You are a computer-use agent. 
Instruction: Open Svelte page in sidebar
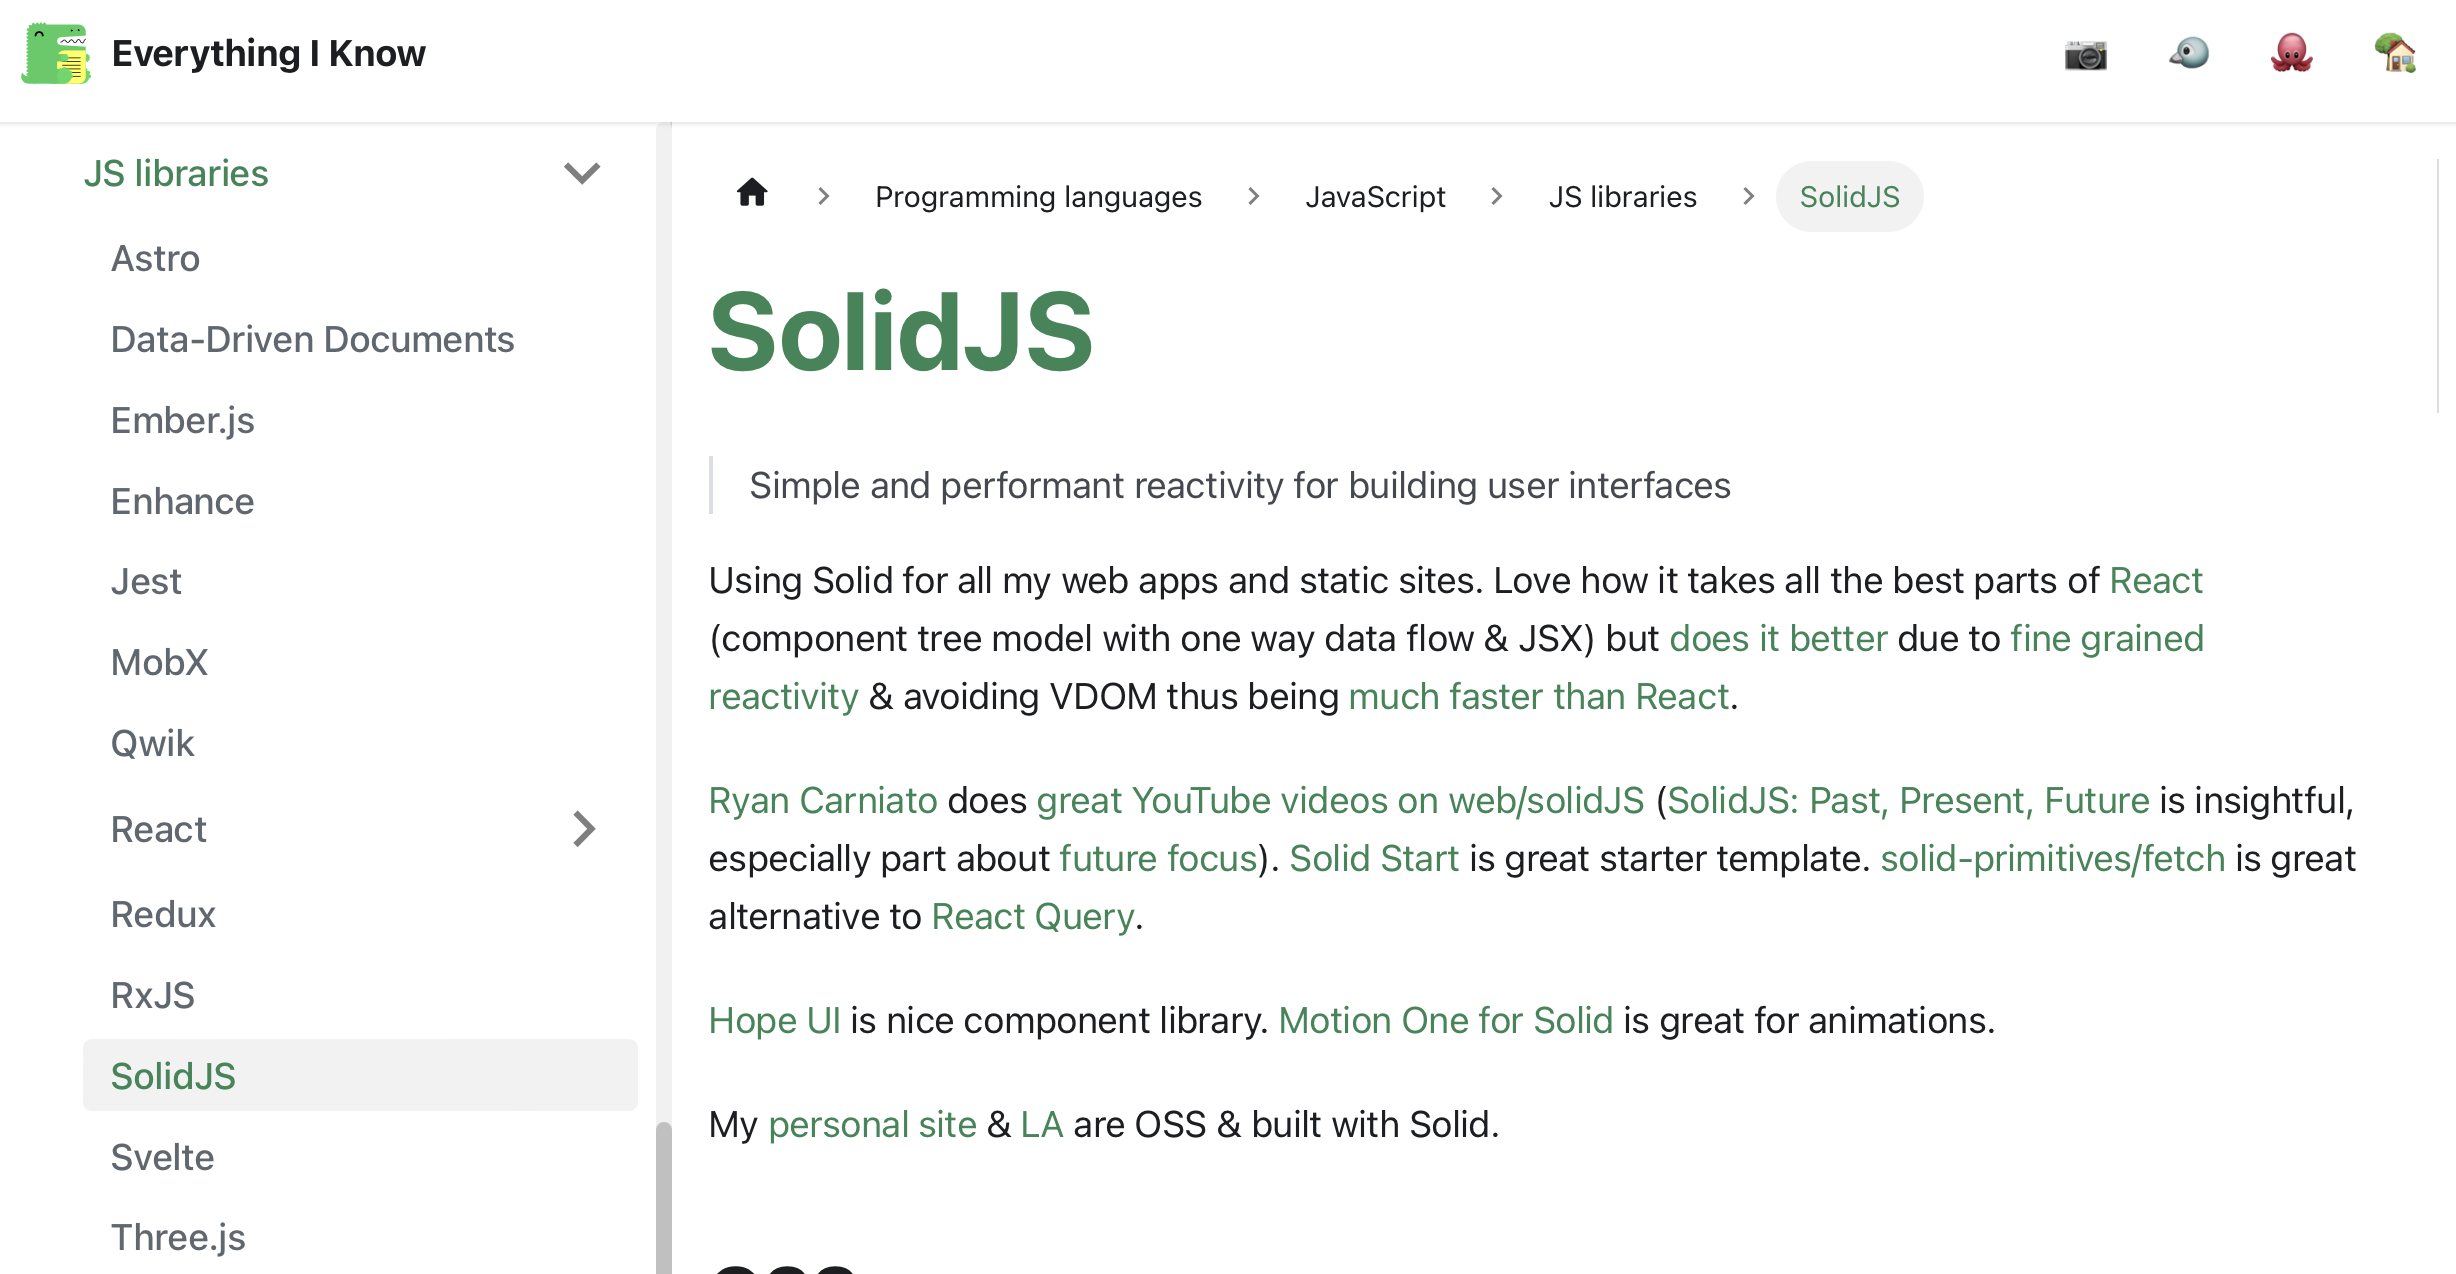coord(162,1157)
